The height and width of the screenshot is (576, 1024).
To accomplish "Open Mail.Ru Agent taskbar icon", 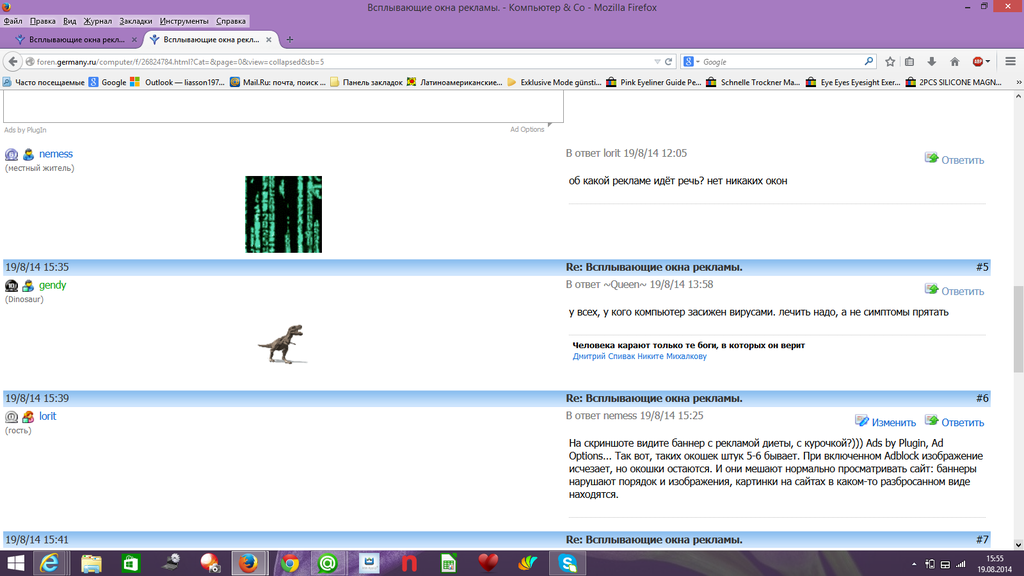I will (328, 563).
